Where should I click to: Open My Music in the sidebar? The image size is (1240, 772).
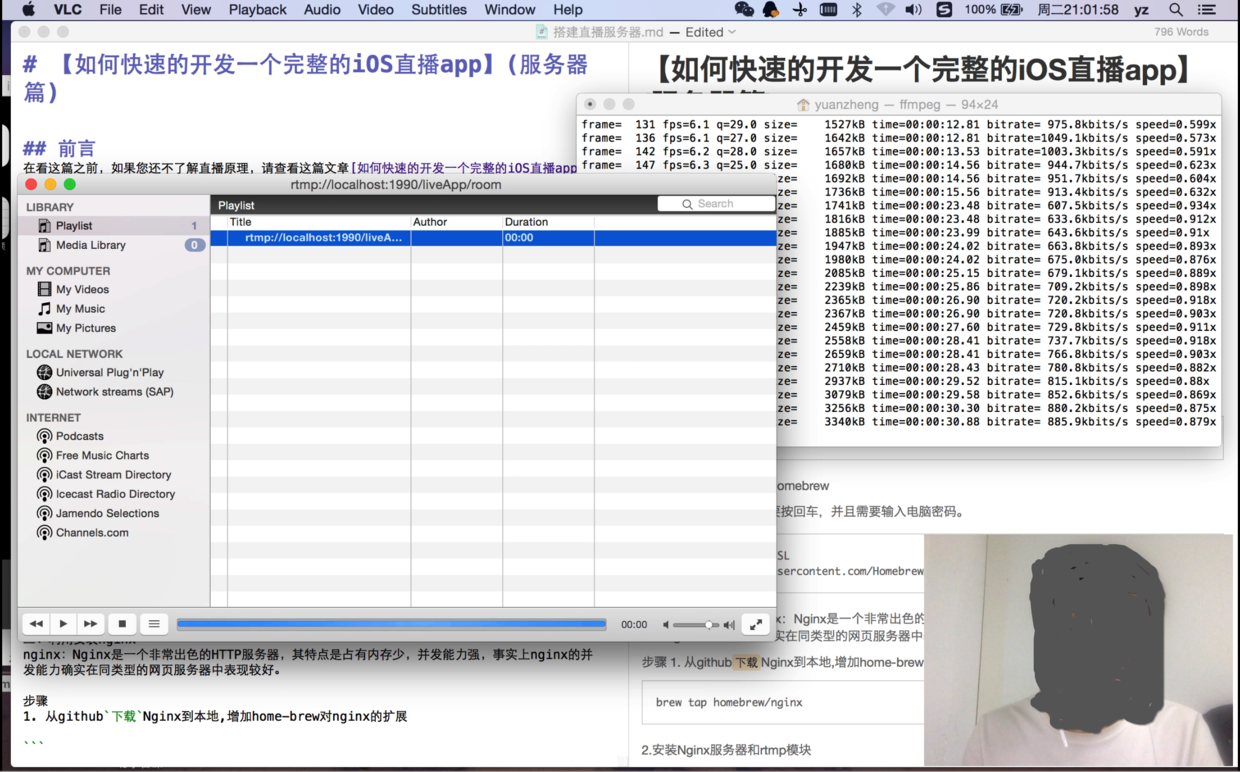[80, 309]
